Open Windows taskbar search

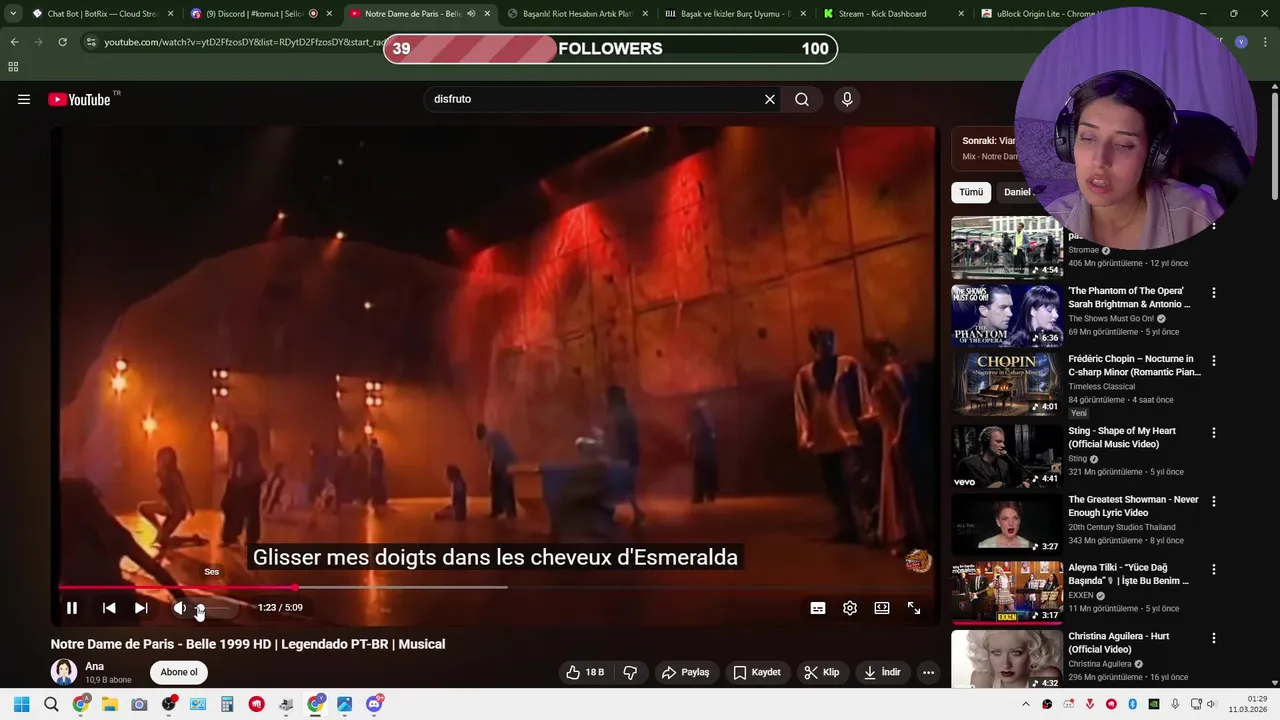(51, 704)
